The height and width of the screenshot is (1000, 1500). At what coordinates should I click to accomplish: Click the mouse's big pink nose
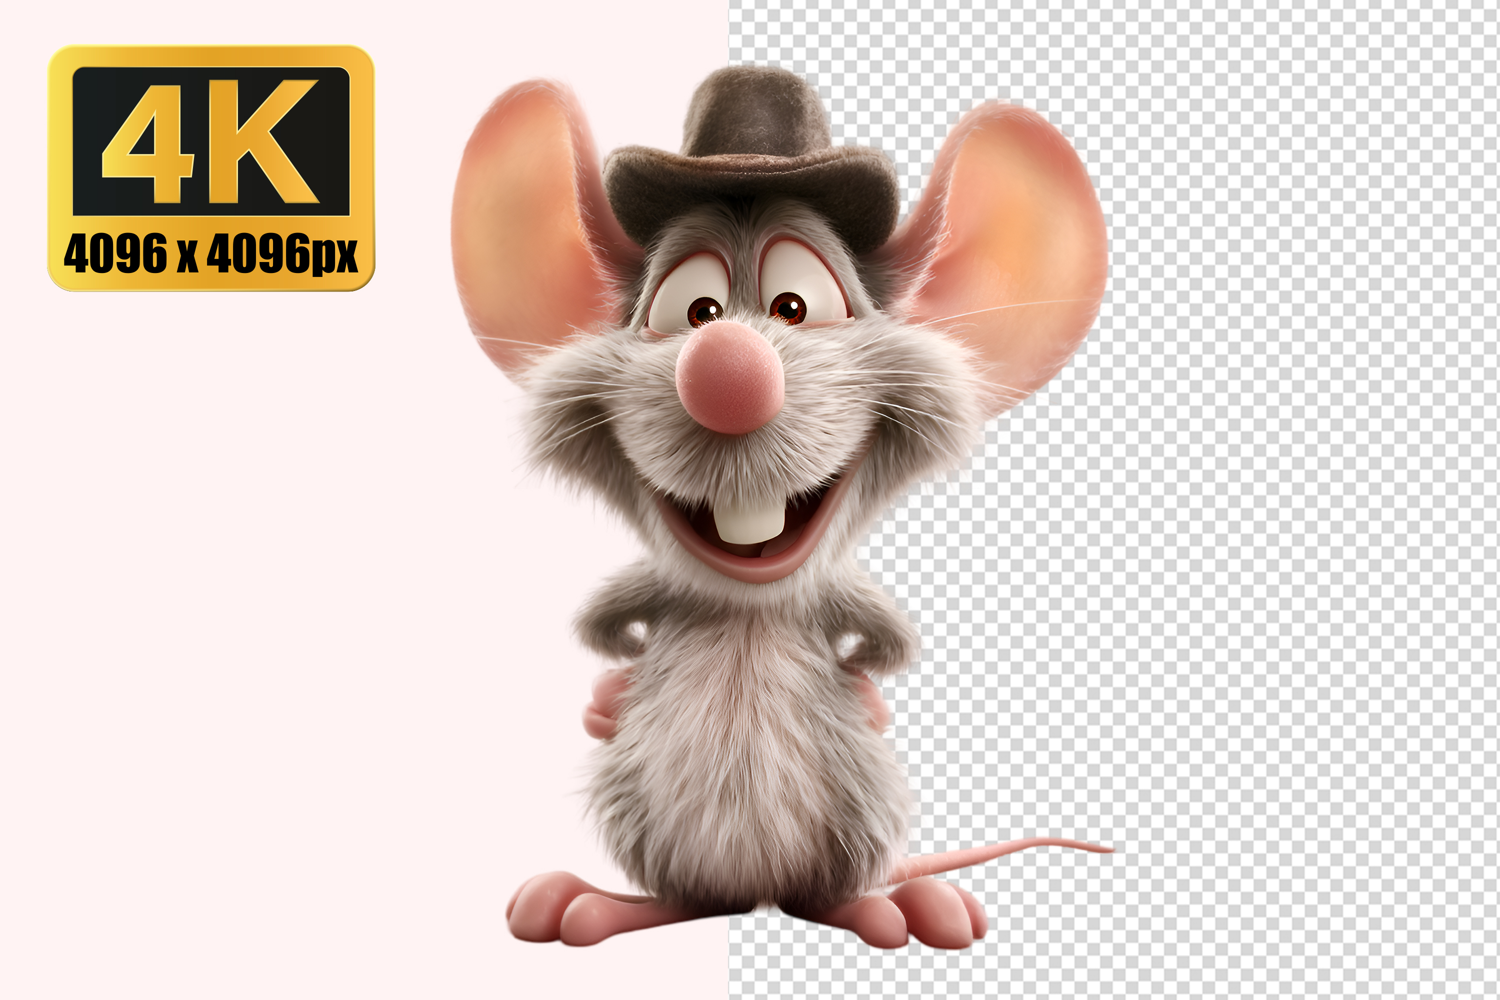(x=727, y=378)
